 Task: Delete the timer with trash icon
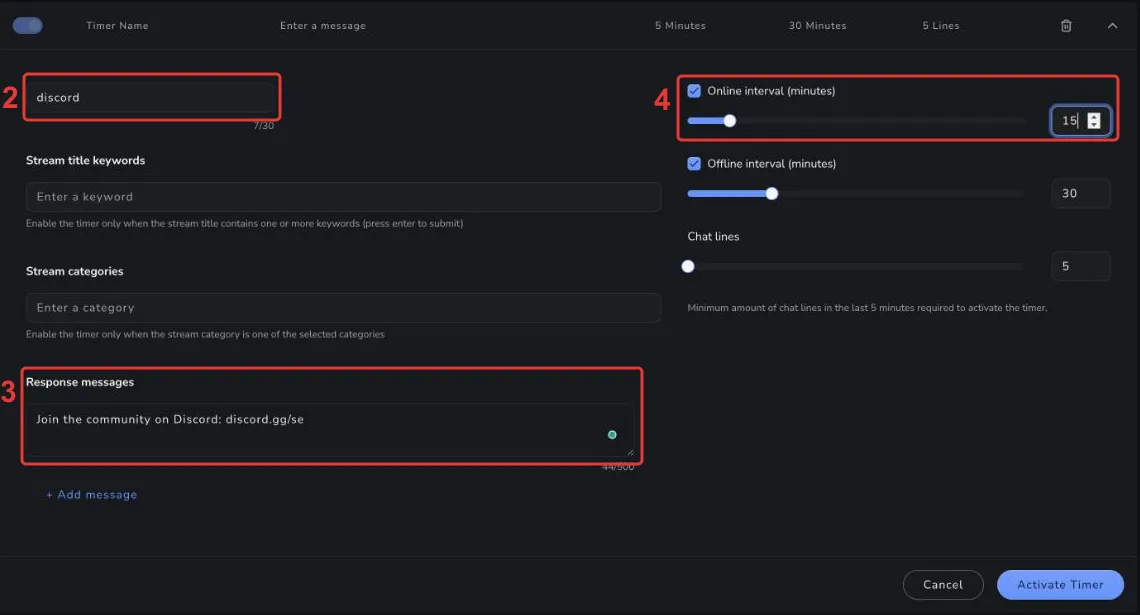tap(1066, 26)
